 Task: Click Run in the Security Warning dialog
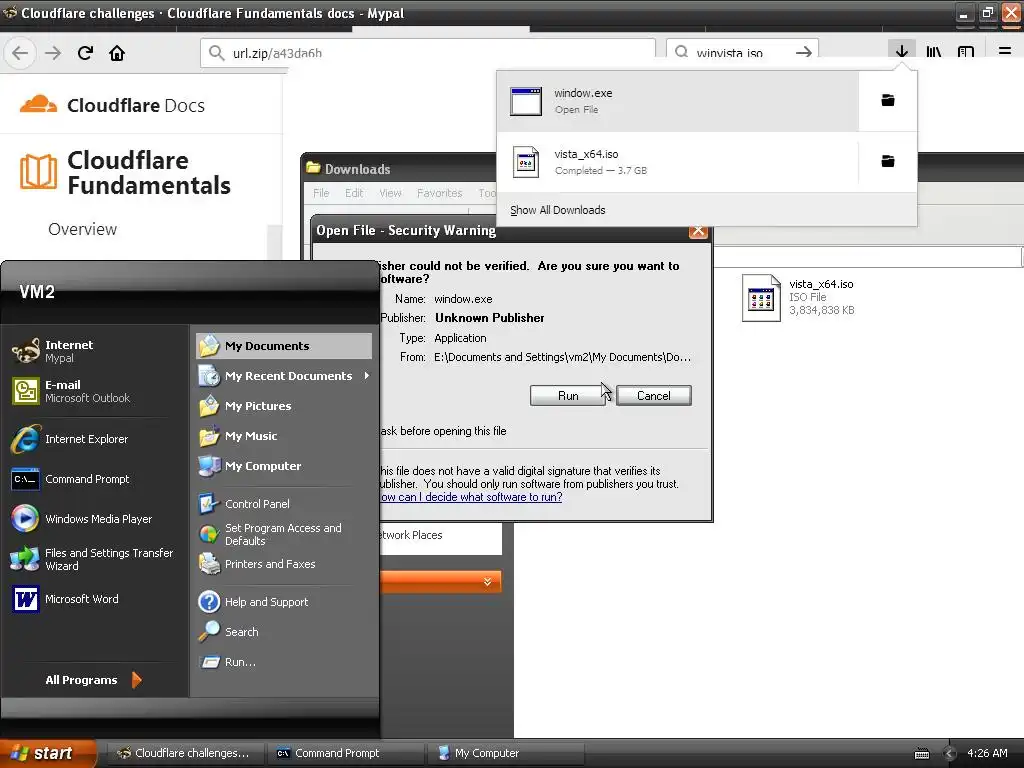point(568,396)
